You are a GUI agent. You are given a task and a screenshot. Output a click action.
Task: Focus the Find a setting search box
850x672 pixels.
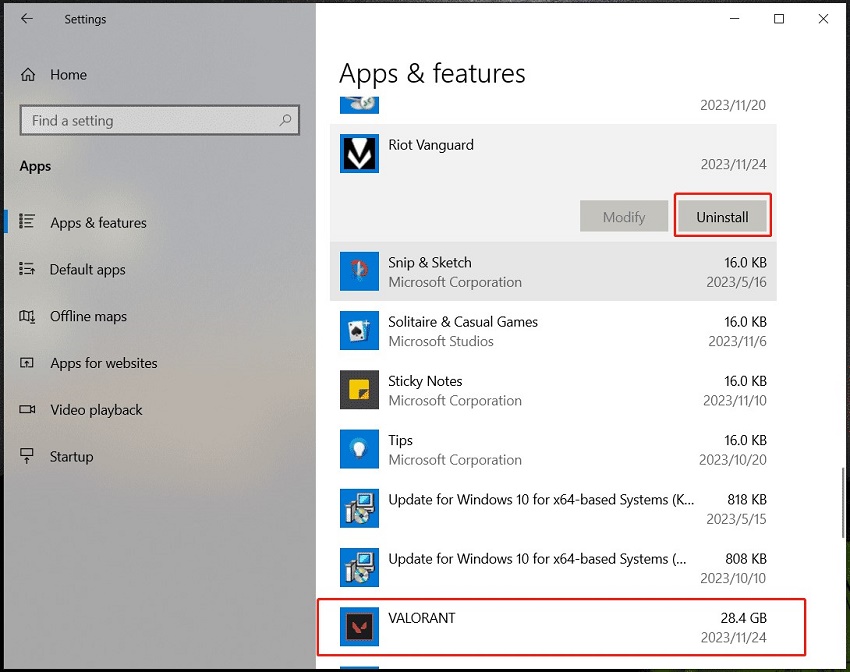coord(150,121)
